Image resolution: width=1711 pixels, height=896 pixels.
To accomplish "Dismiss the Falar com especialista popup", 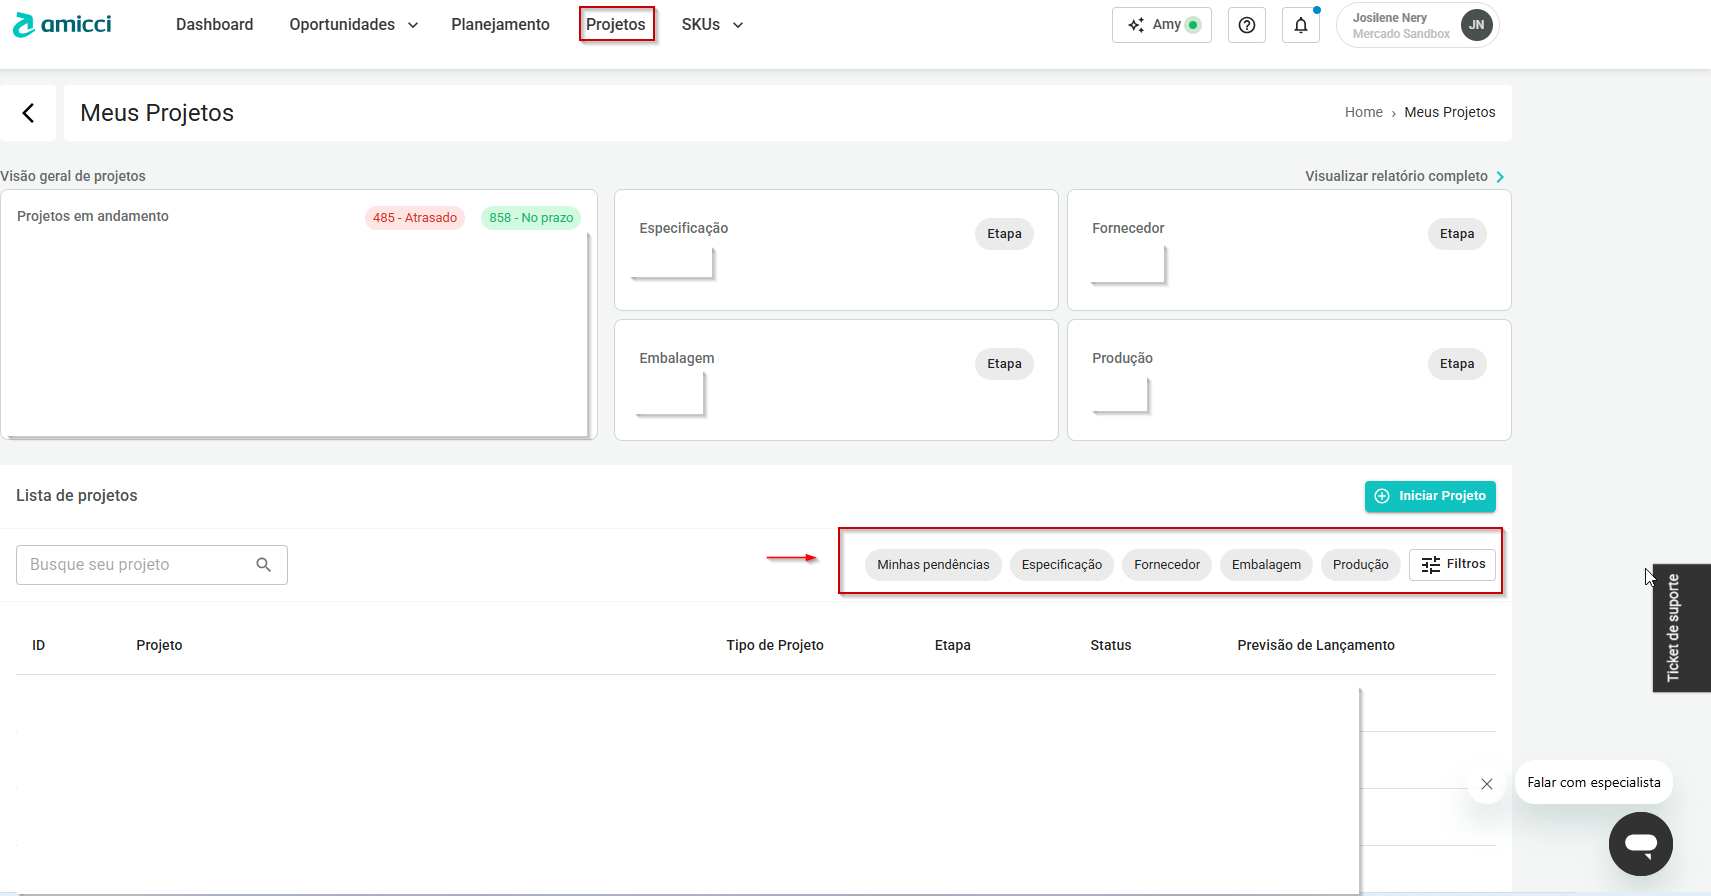I will pos(1487,784).
